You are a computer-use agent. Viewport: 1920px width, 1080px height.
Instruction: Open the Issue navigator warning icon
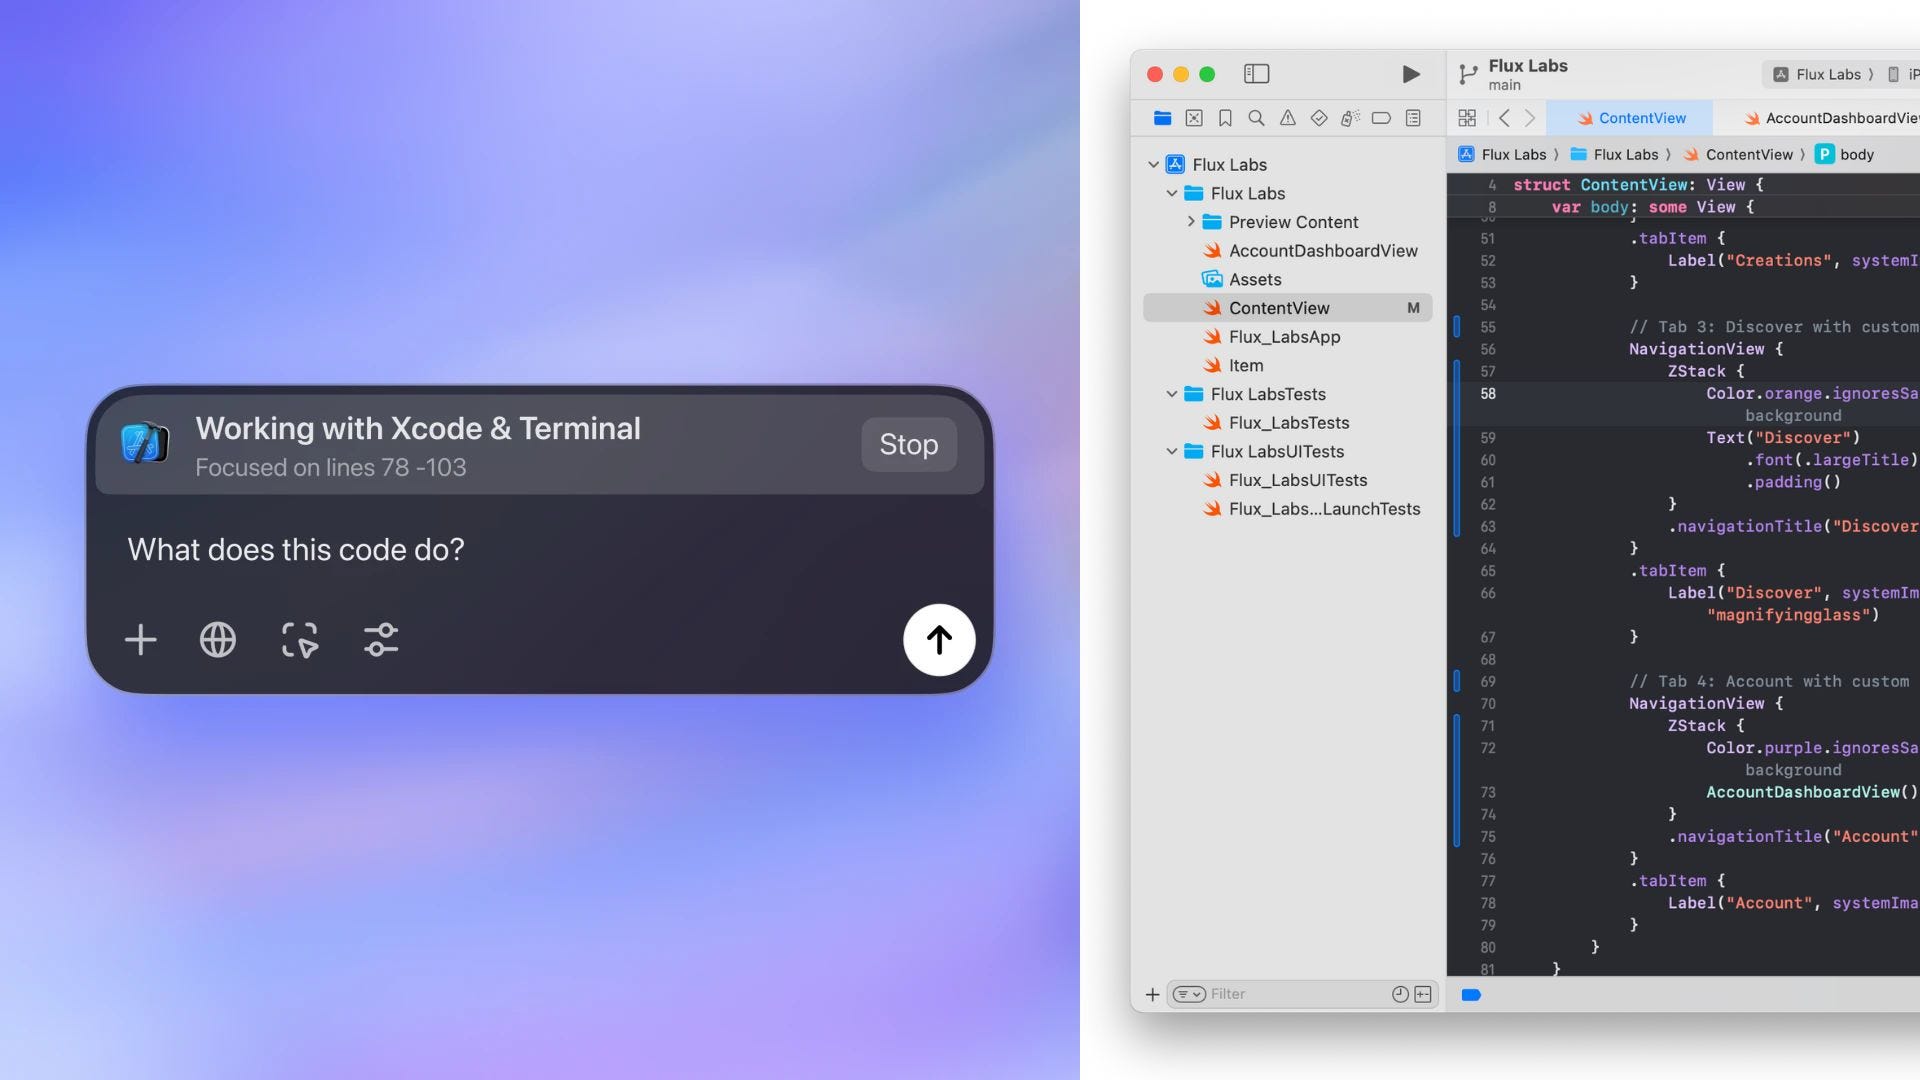[1287, 118]
